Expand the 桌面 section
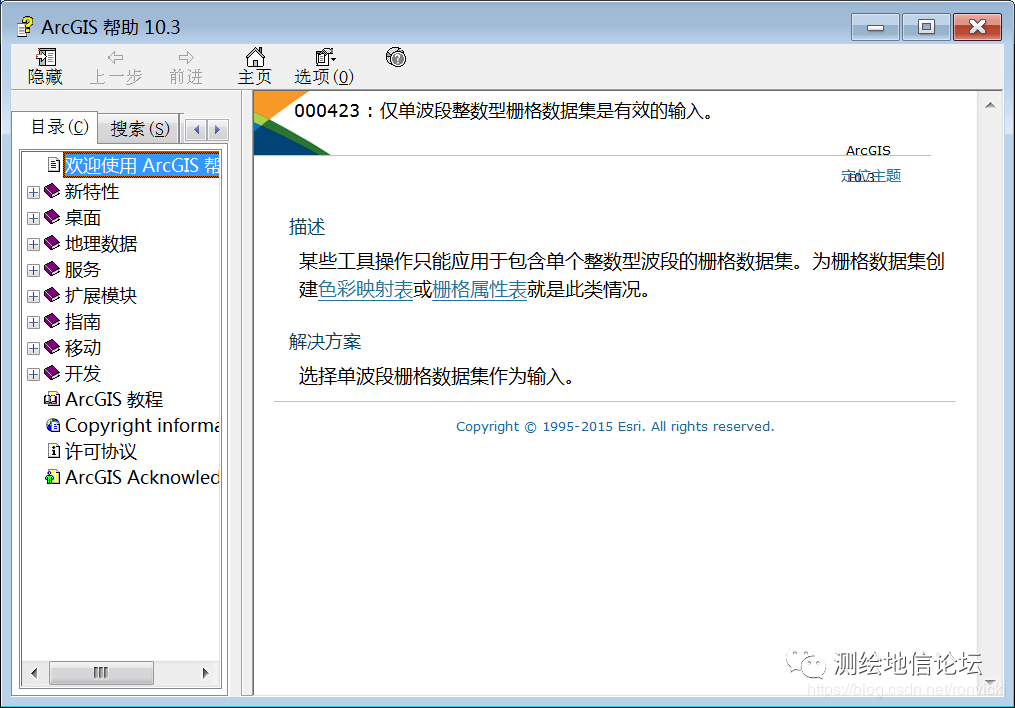Screen dimensions: 1015x708 (x=33, y=217)
